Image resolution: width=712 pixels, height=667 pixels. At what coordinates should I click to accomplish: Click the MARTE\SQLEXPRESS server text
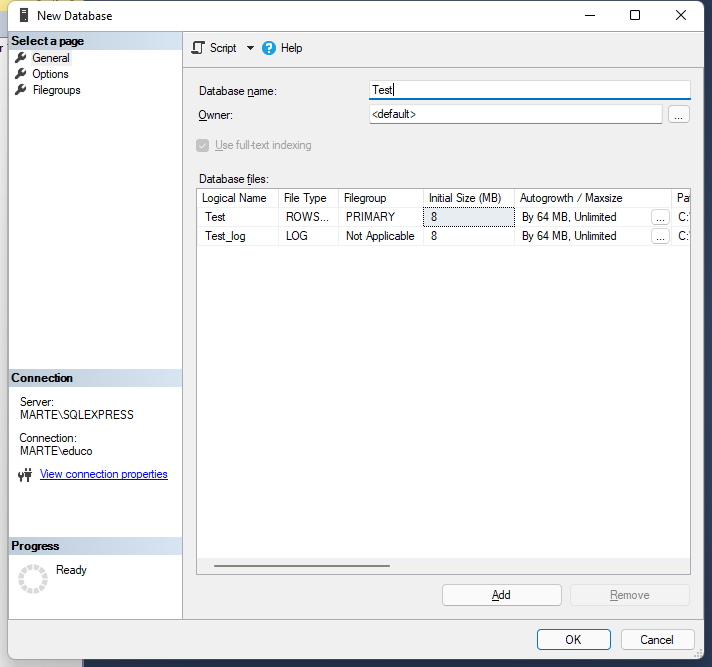point(77,415)
